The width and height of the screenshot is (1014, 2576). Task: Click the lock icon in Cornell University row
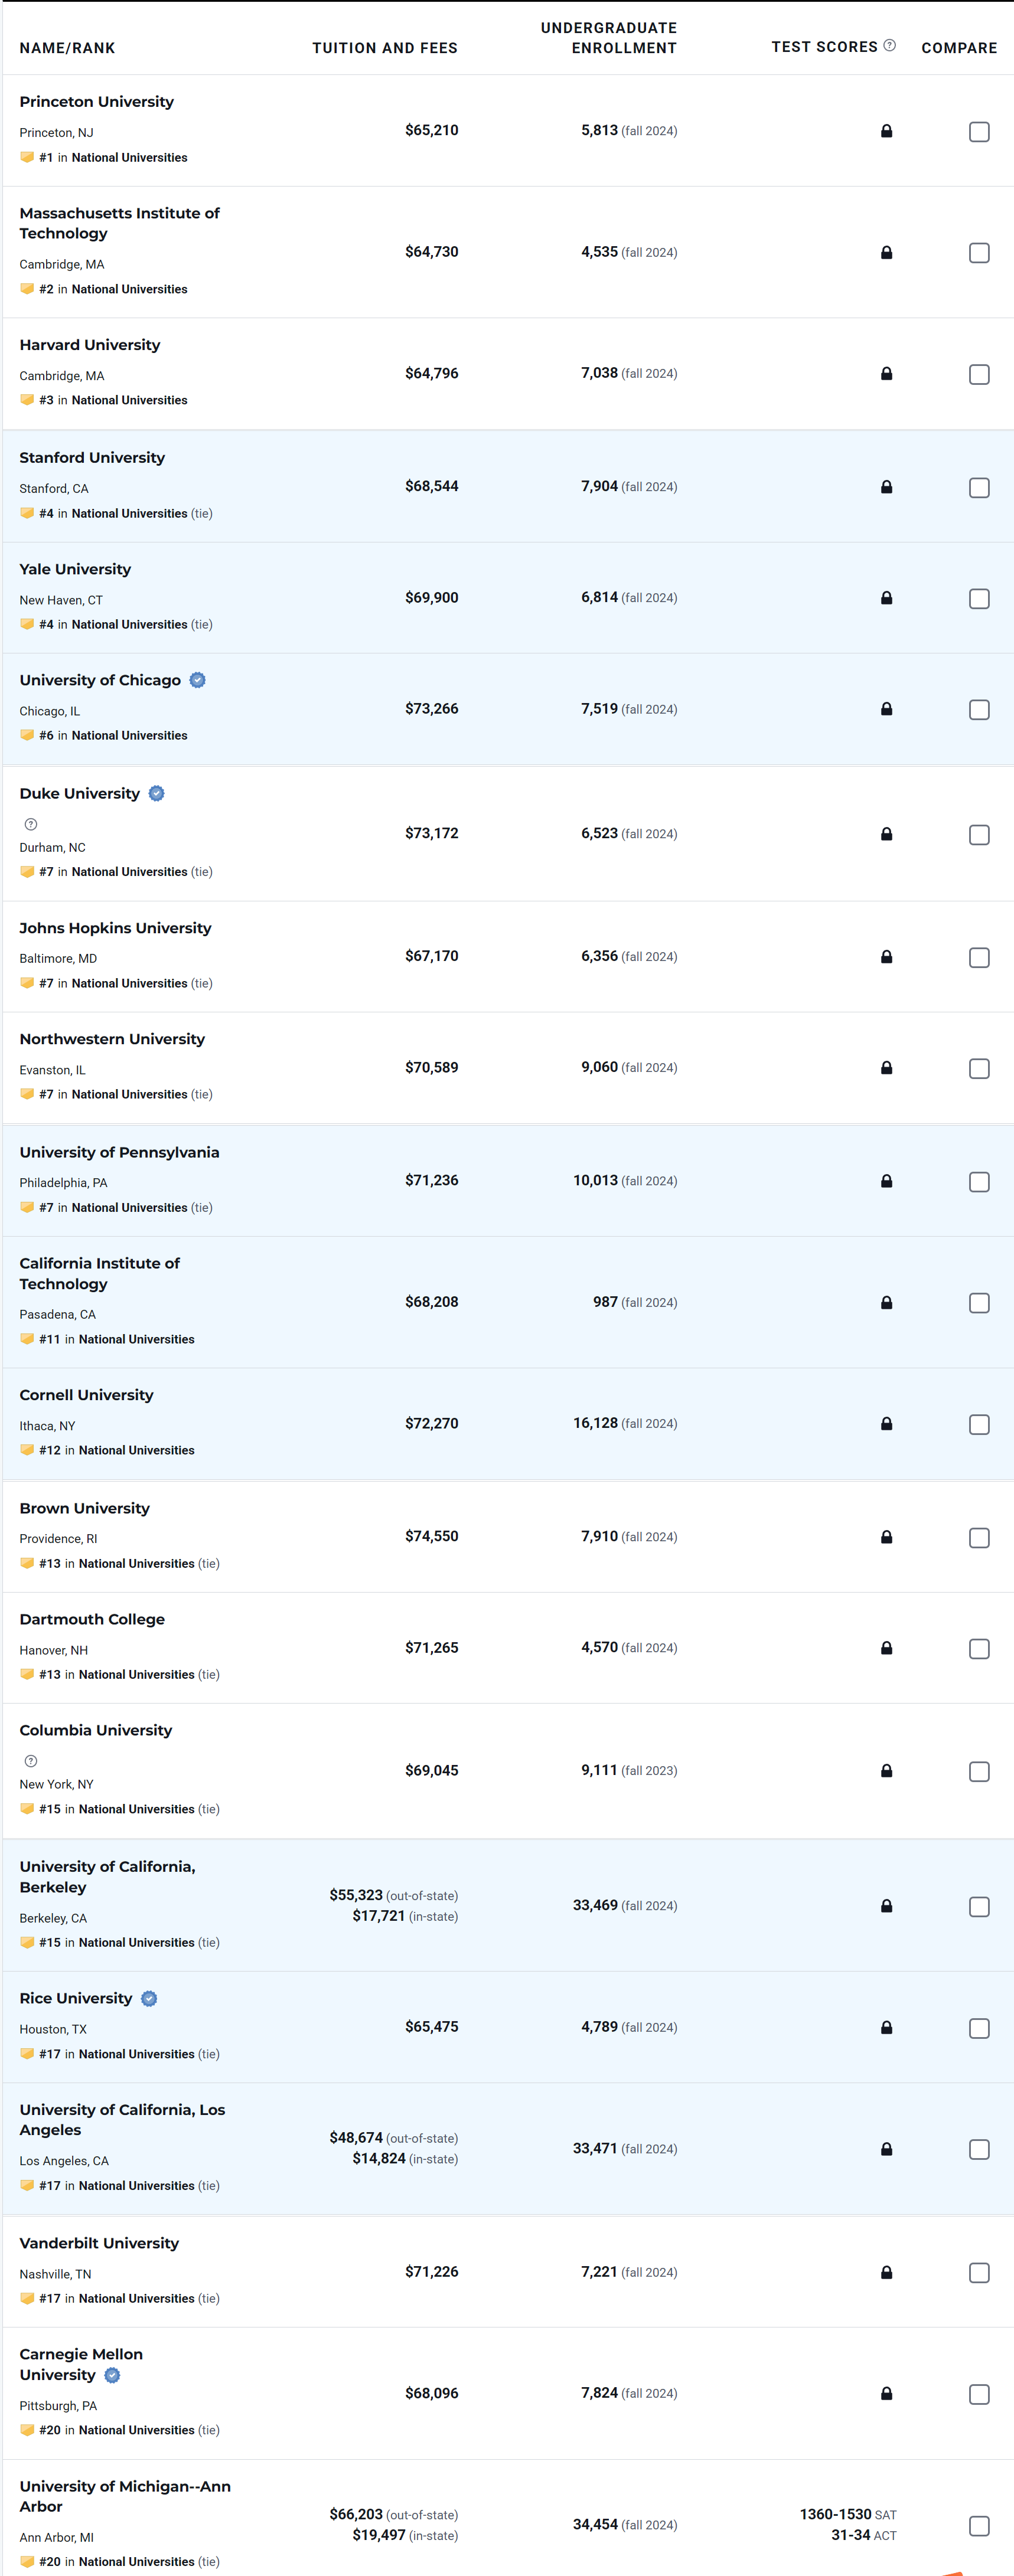click(885, 1424)
